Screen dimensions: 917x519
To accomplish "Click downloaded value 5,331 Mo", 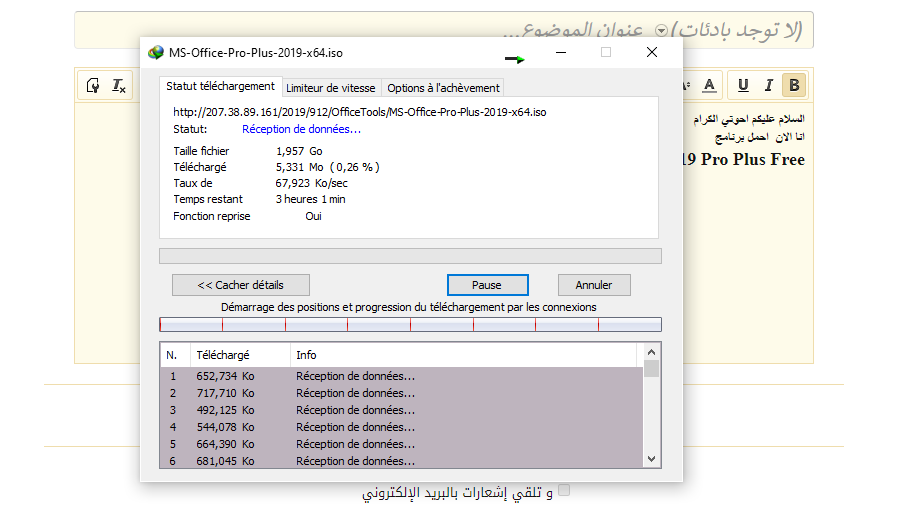I will (299, 167).
